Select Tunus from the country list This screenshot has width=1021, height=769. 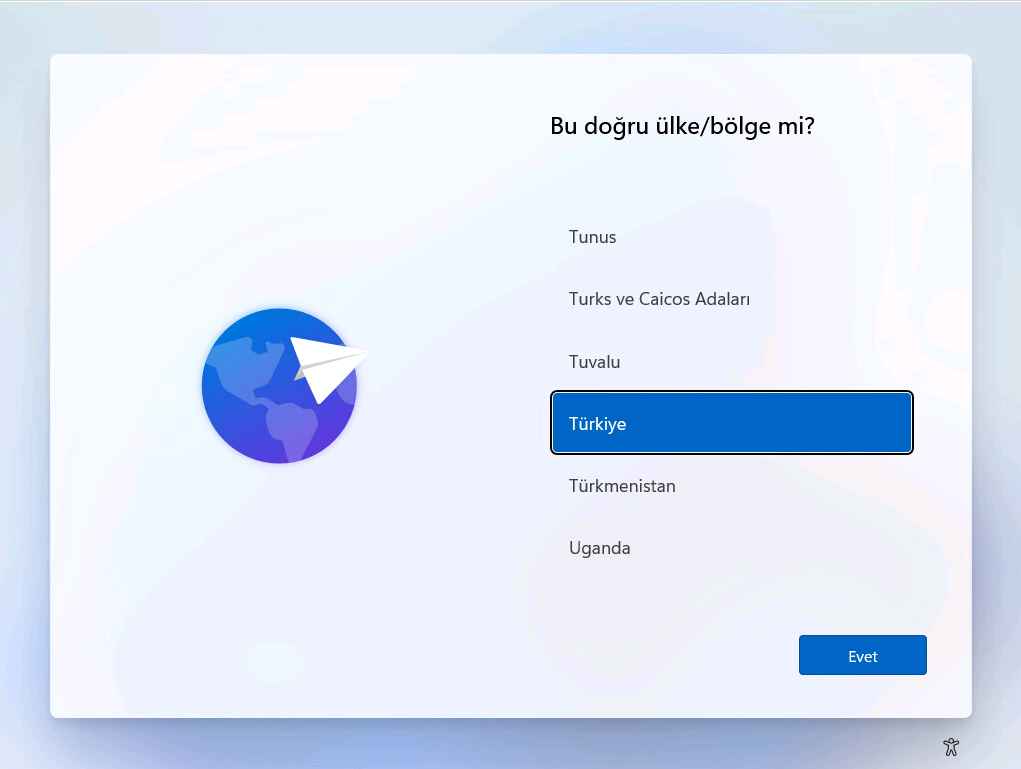tap(592, 237)
